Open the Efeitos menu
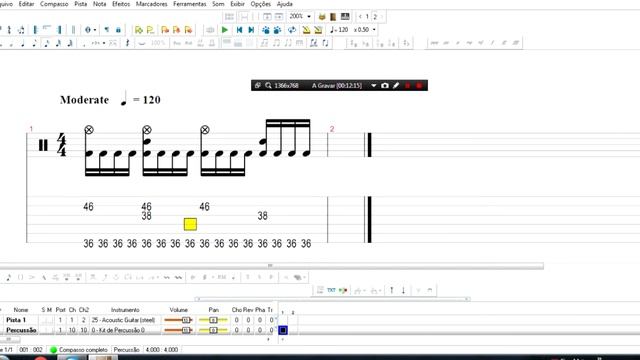 pos(121,4)
